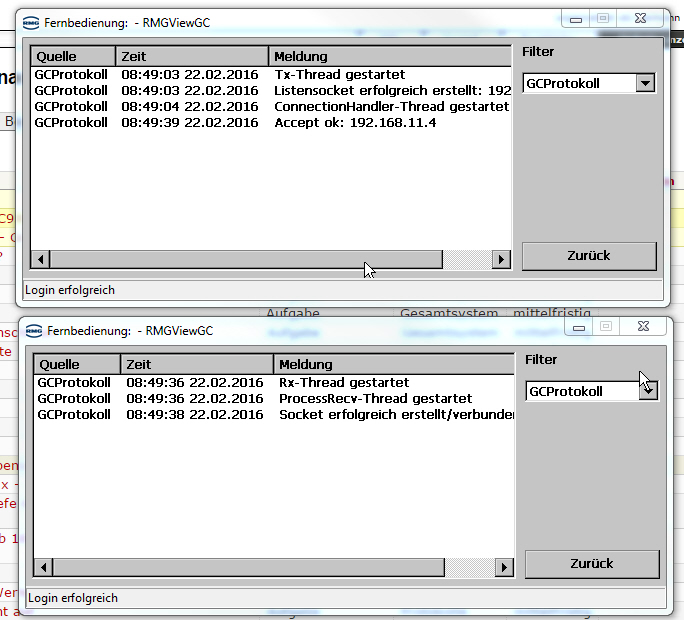Click the RMG icon in the lower window title bar
The height and width of the screenshot is (620, 684).
(36, 330)
